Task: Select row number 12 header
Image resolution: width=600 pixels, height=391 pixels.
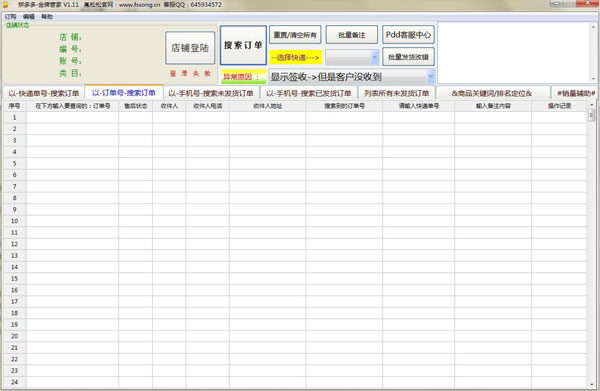Action: (x=15, y=244)
